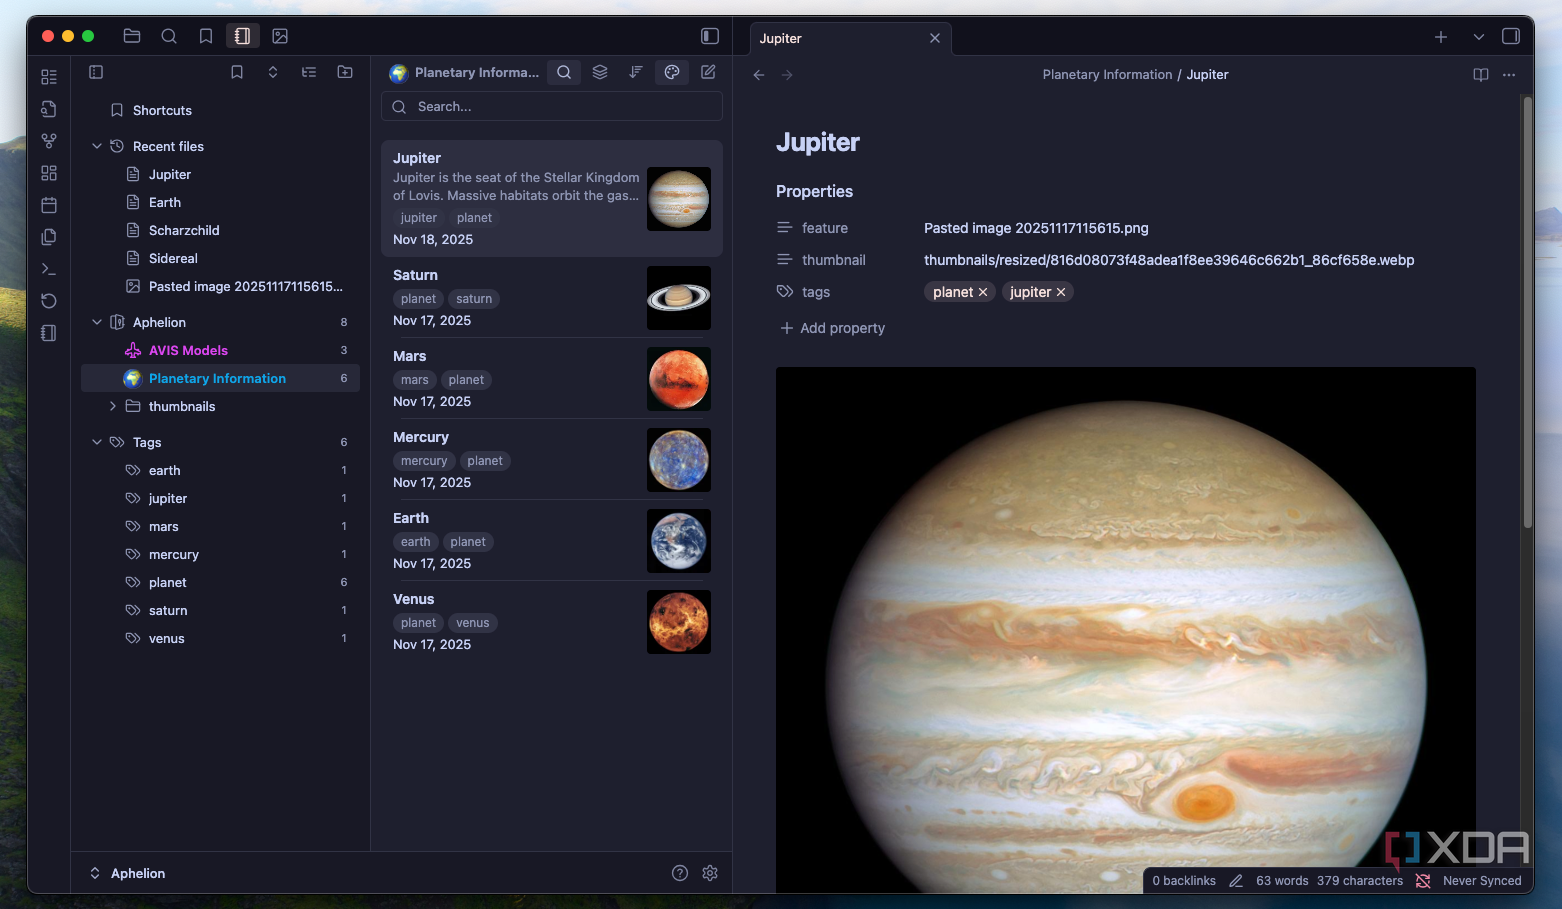This screenshot has height=909, width=1562.
Task: Open the canvas grid icon in ribbon
Action: [x=49, y=173]
